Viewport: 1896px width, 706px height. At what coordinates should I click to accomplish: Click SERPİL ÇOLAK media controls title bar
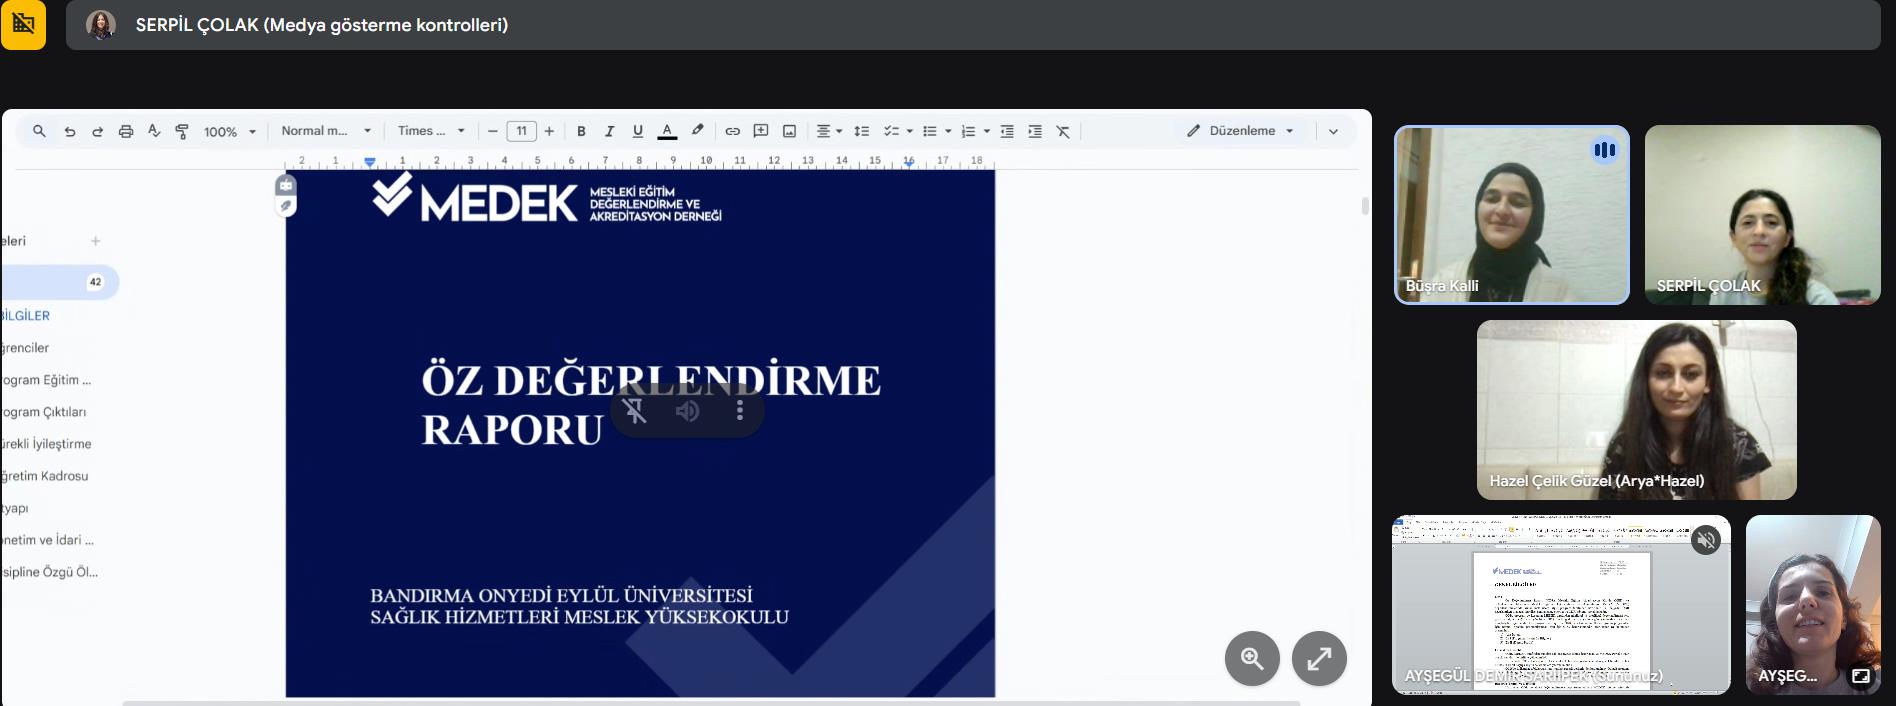tap(321, 25)
